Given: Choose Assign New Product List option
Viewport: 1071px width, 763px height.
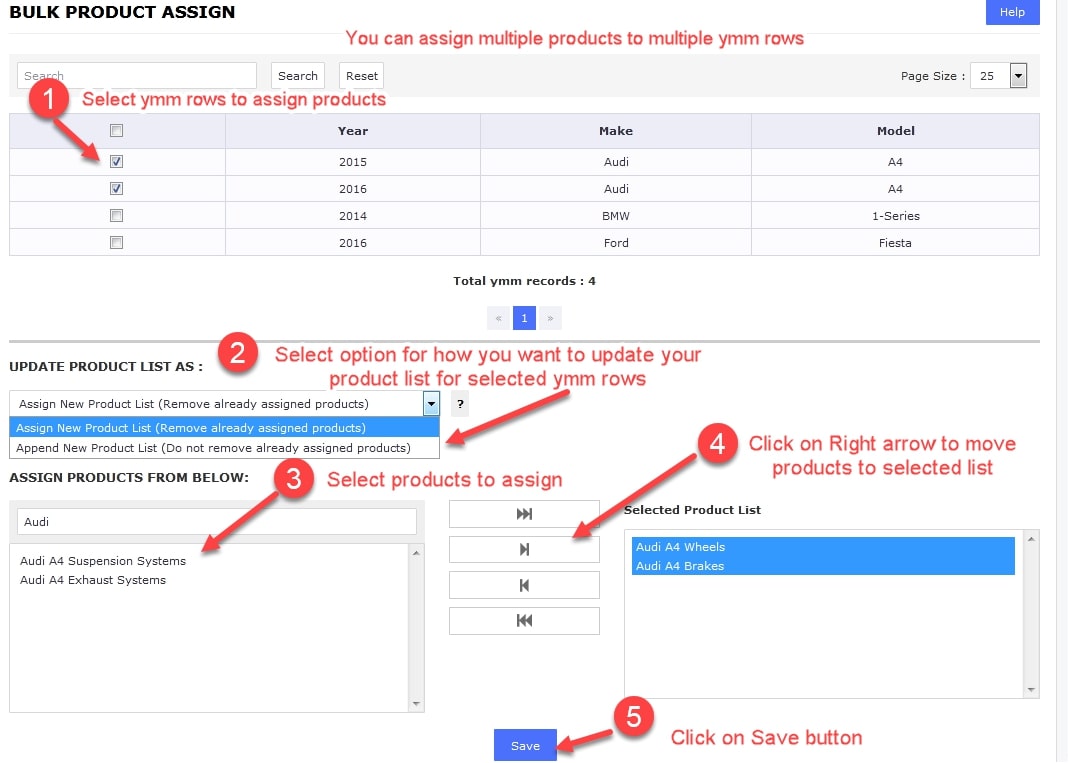Looking at the screenshot, I should (x=191, y=428).
